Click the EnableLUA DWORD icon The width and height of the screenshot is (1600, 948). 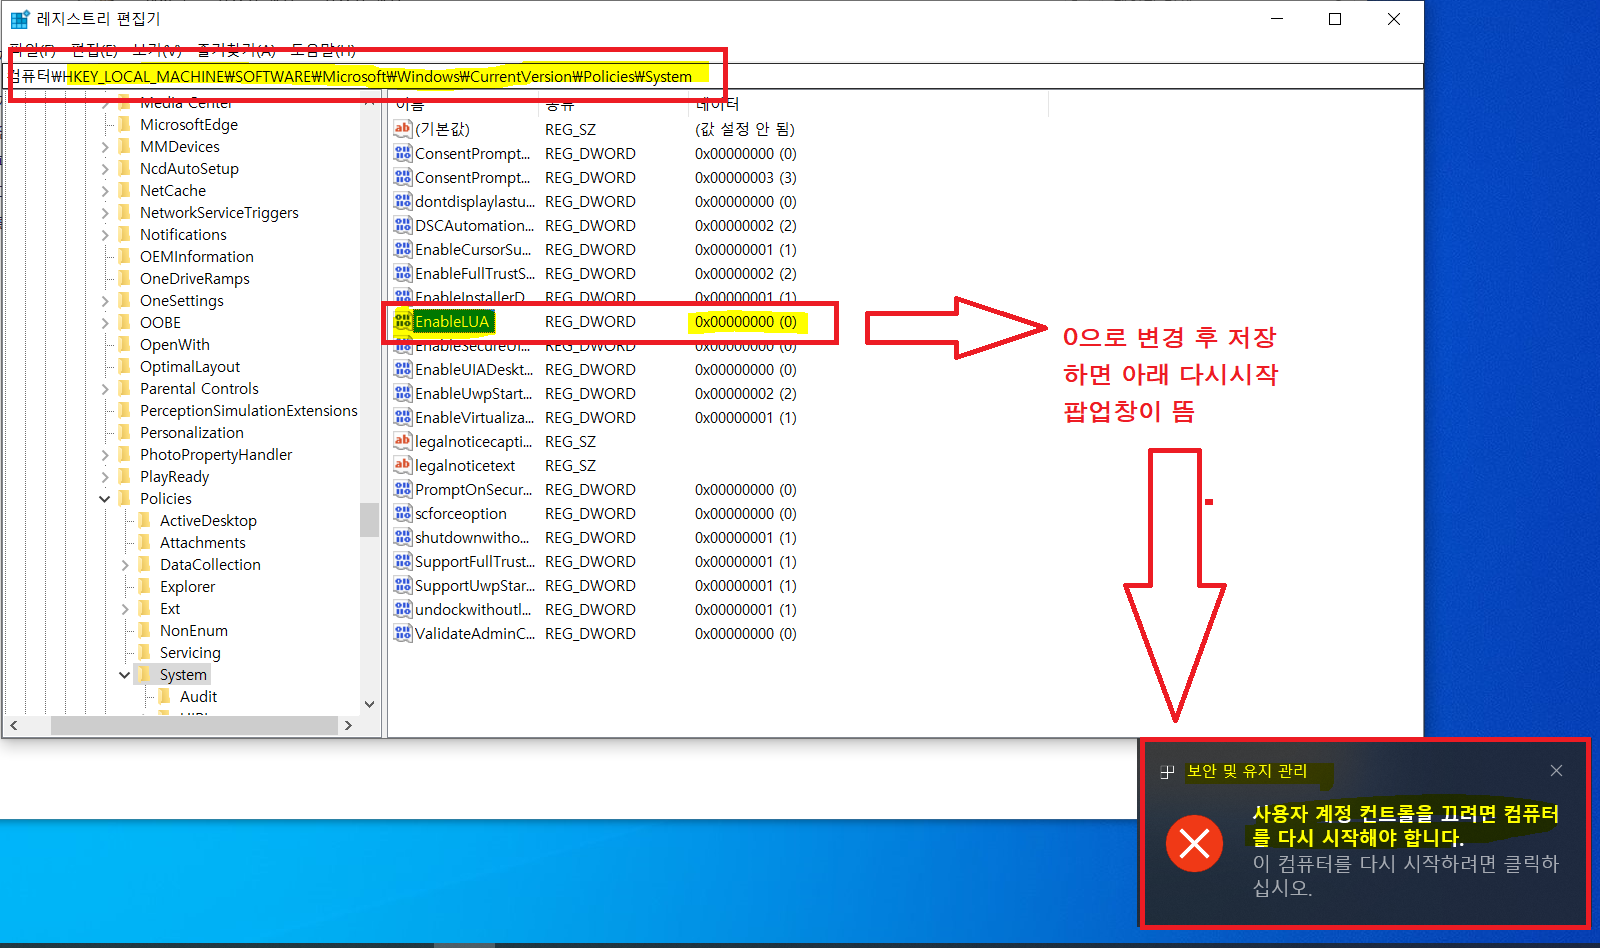[403, 321]
